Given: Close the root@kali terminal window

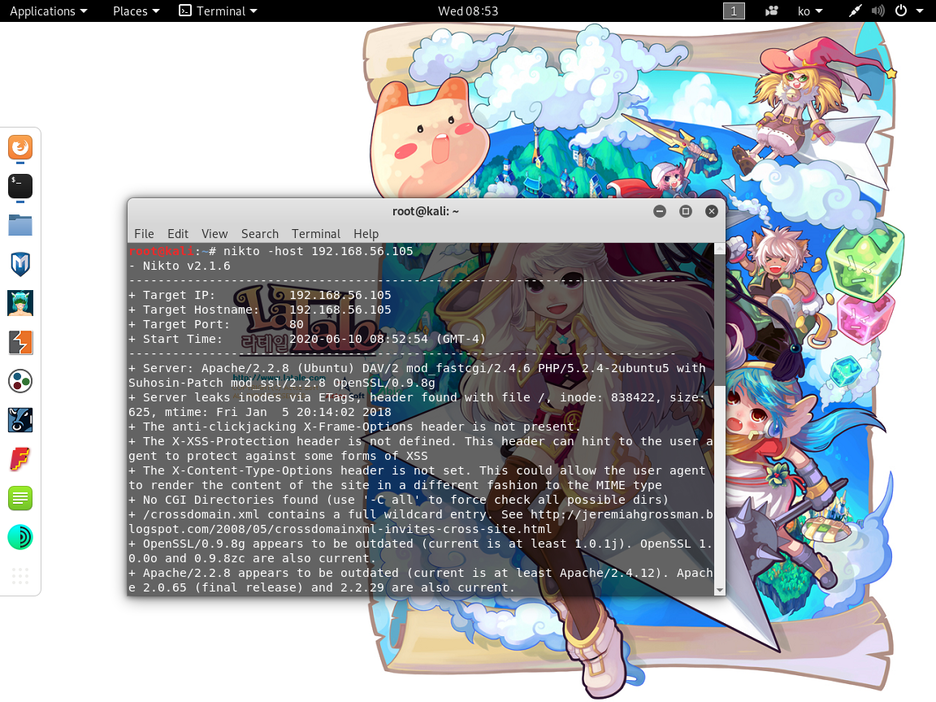Looking at the screenshot, I should coord(712,211).
